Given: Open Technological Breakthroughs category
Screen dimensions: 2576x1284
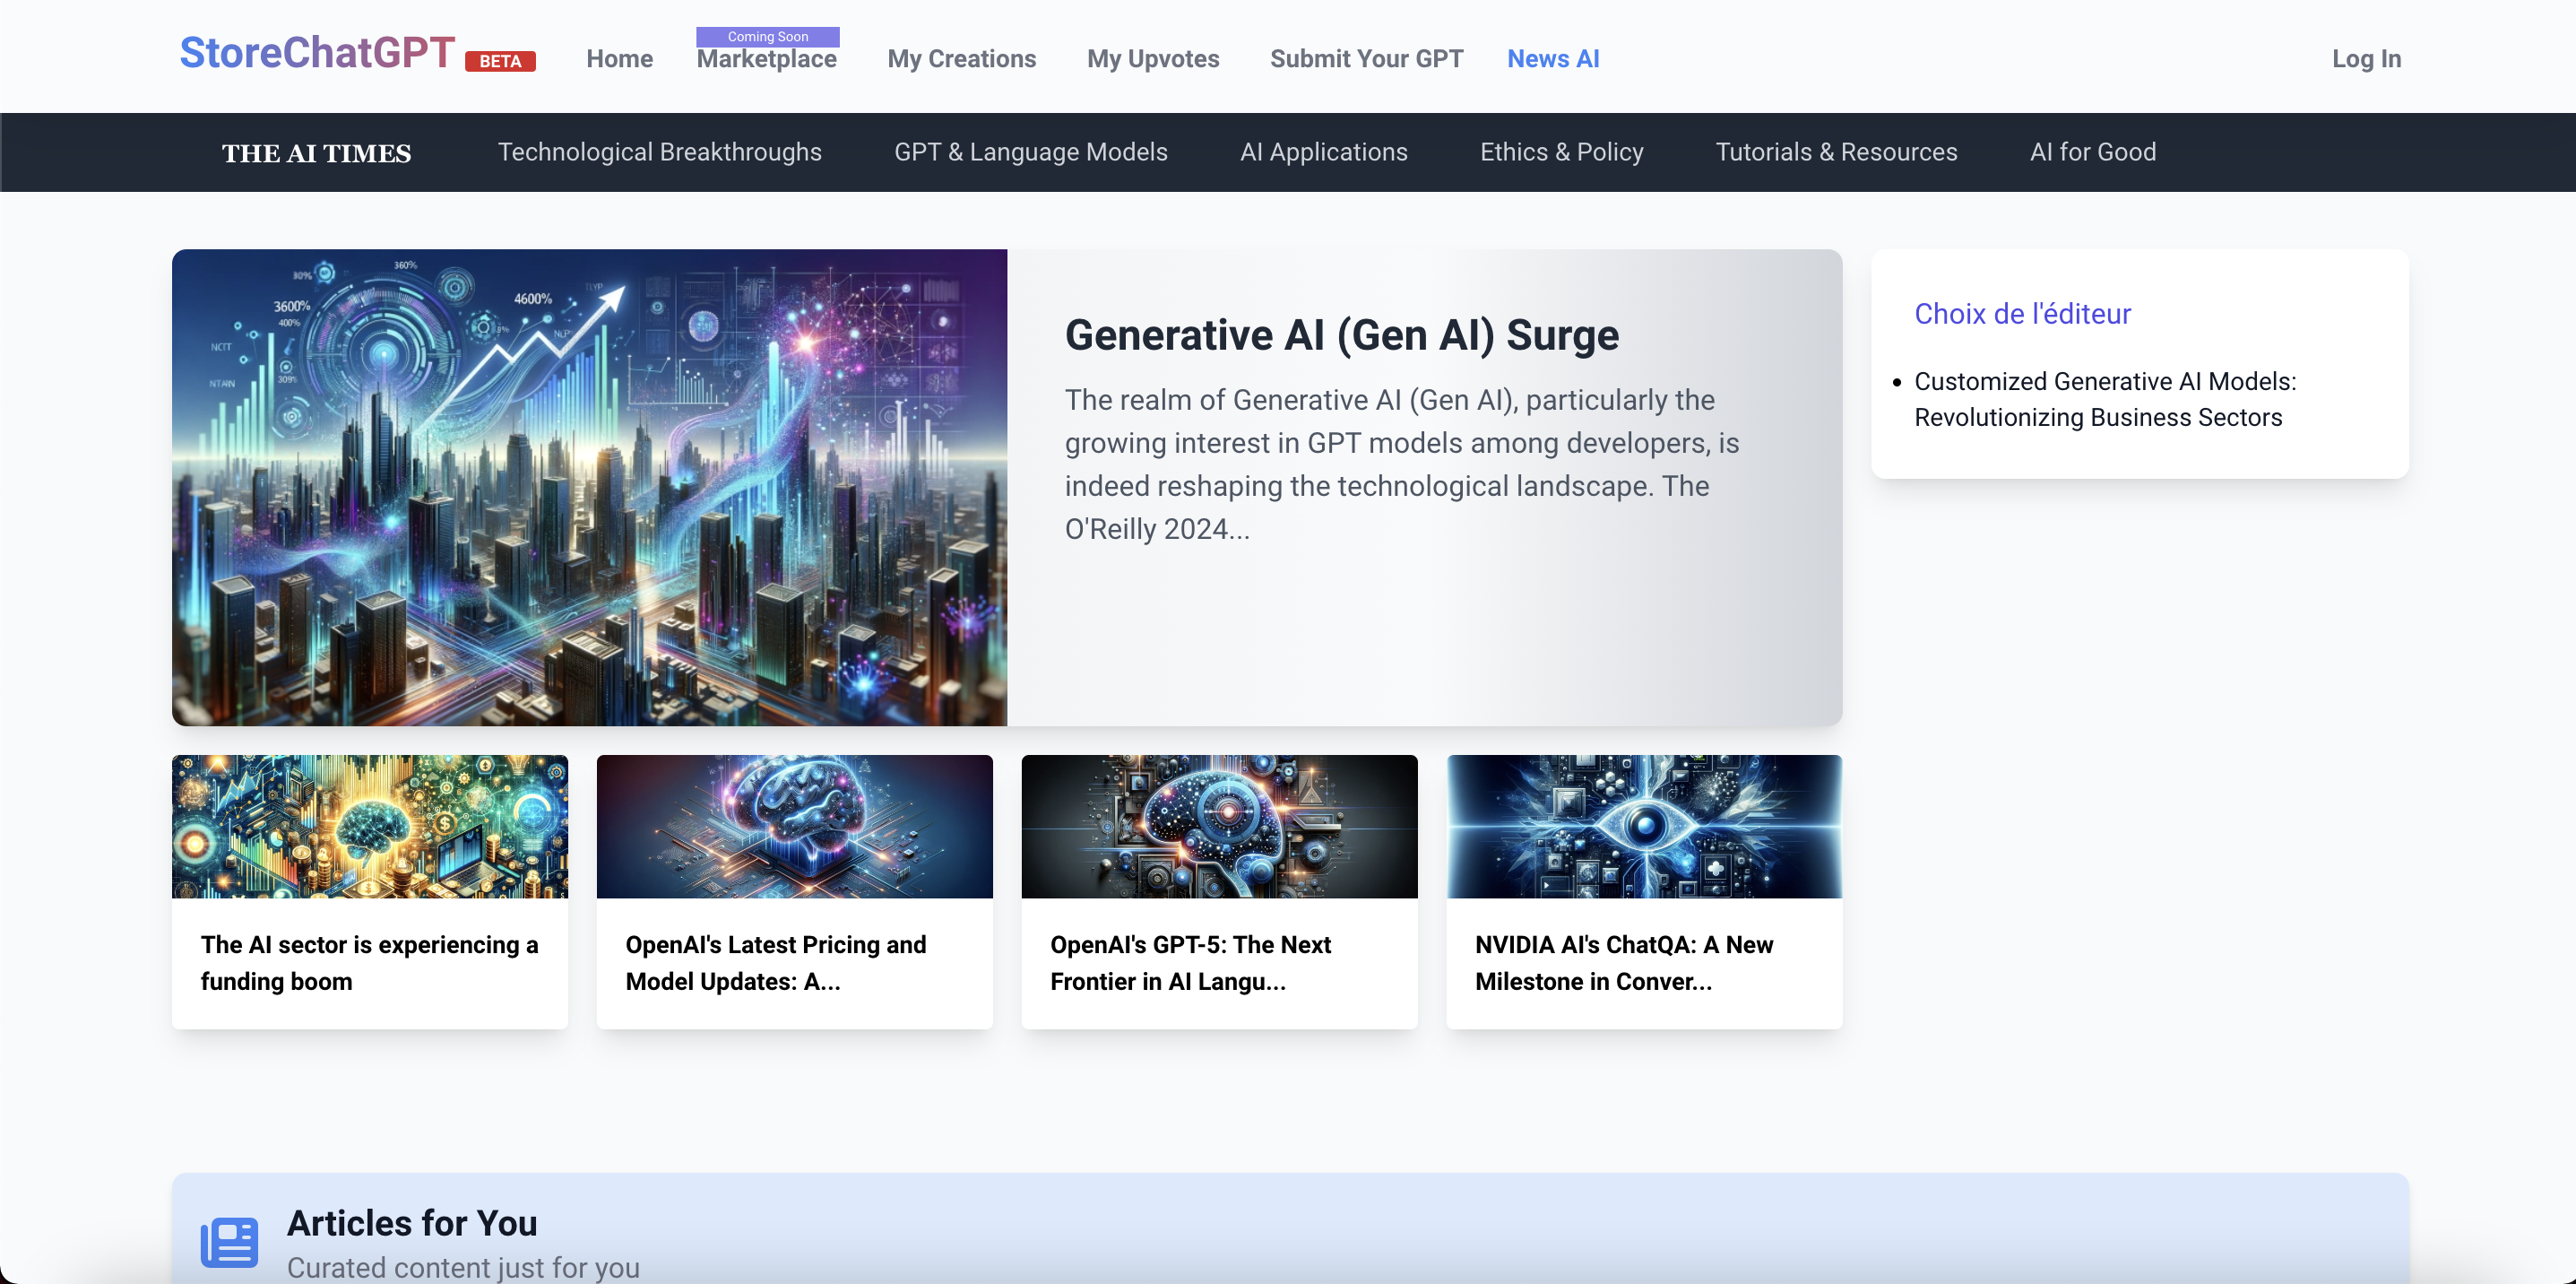Looking at the screenshot, I should tap(659, 152).
